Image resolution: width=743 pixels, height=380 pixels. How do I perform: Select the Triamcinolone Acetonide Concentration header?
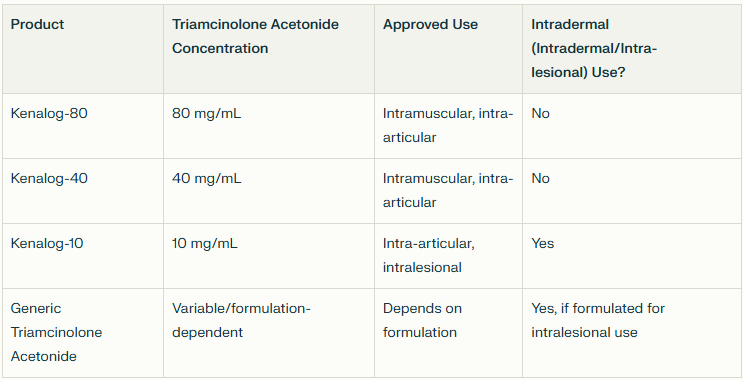tap(269, 49)
